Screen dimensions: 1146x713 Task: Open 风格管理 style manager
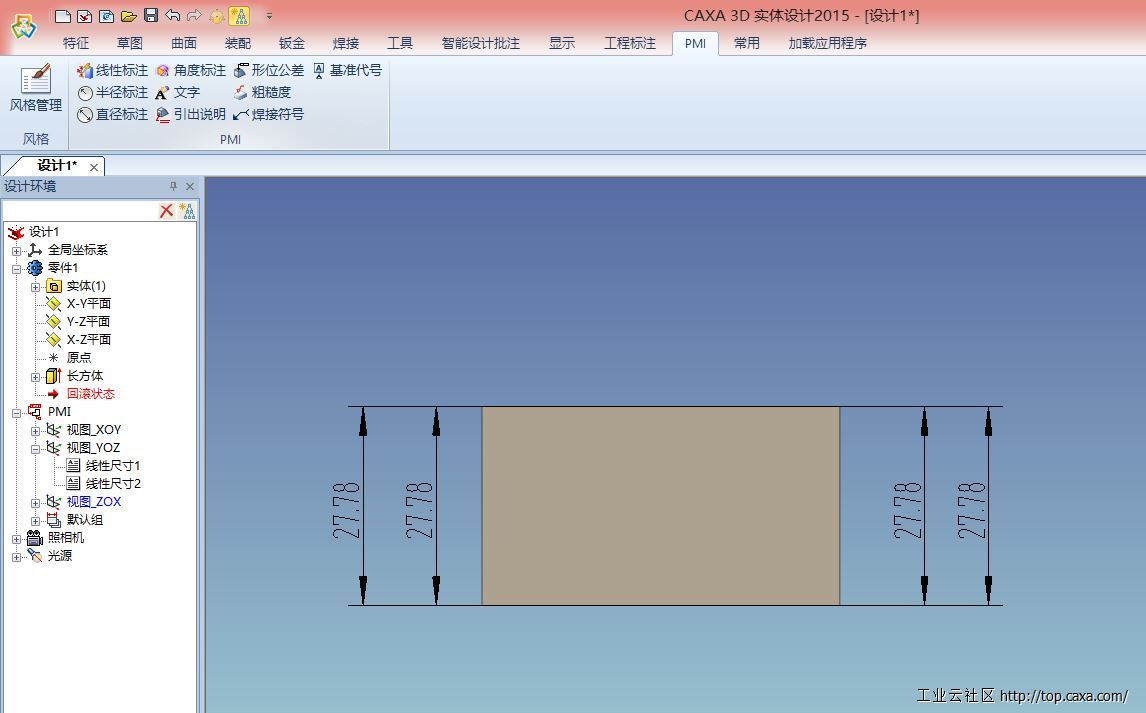(35, 88)
